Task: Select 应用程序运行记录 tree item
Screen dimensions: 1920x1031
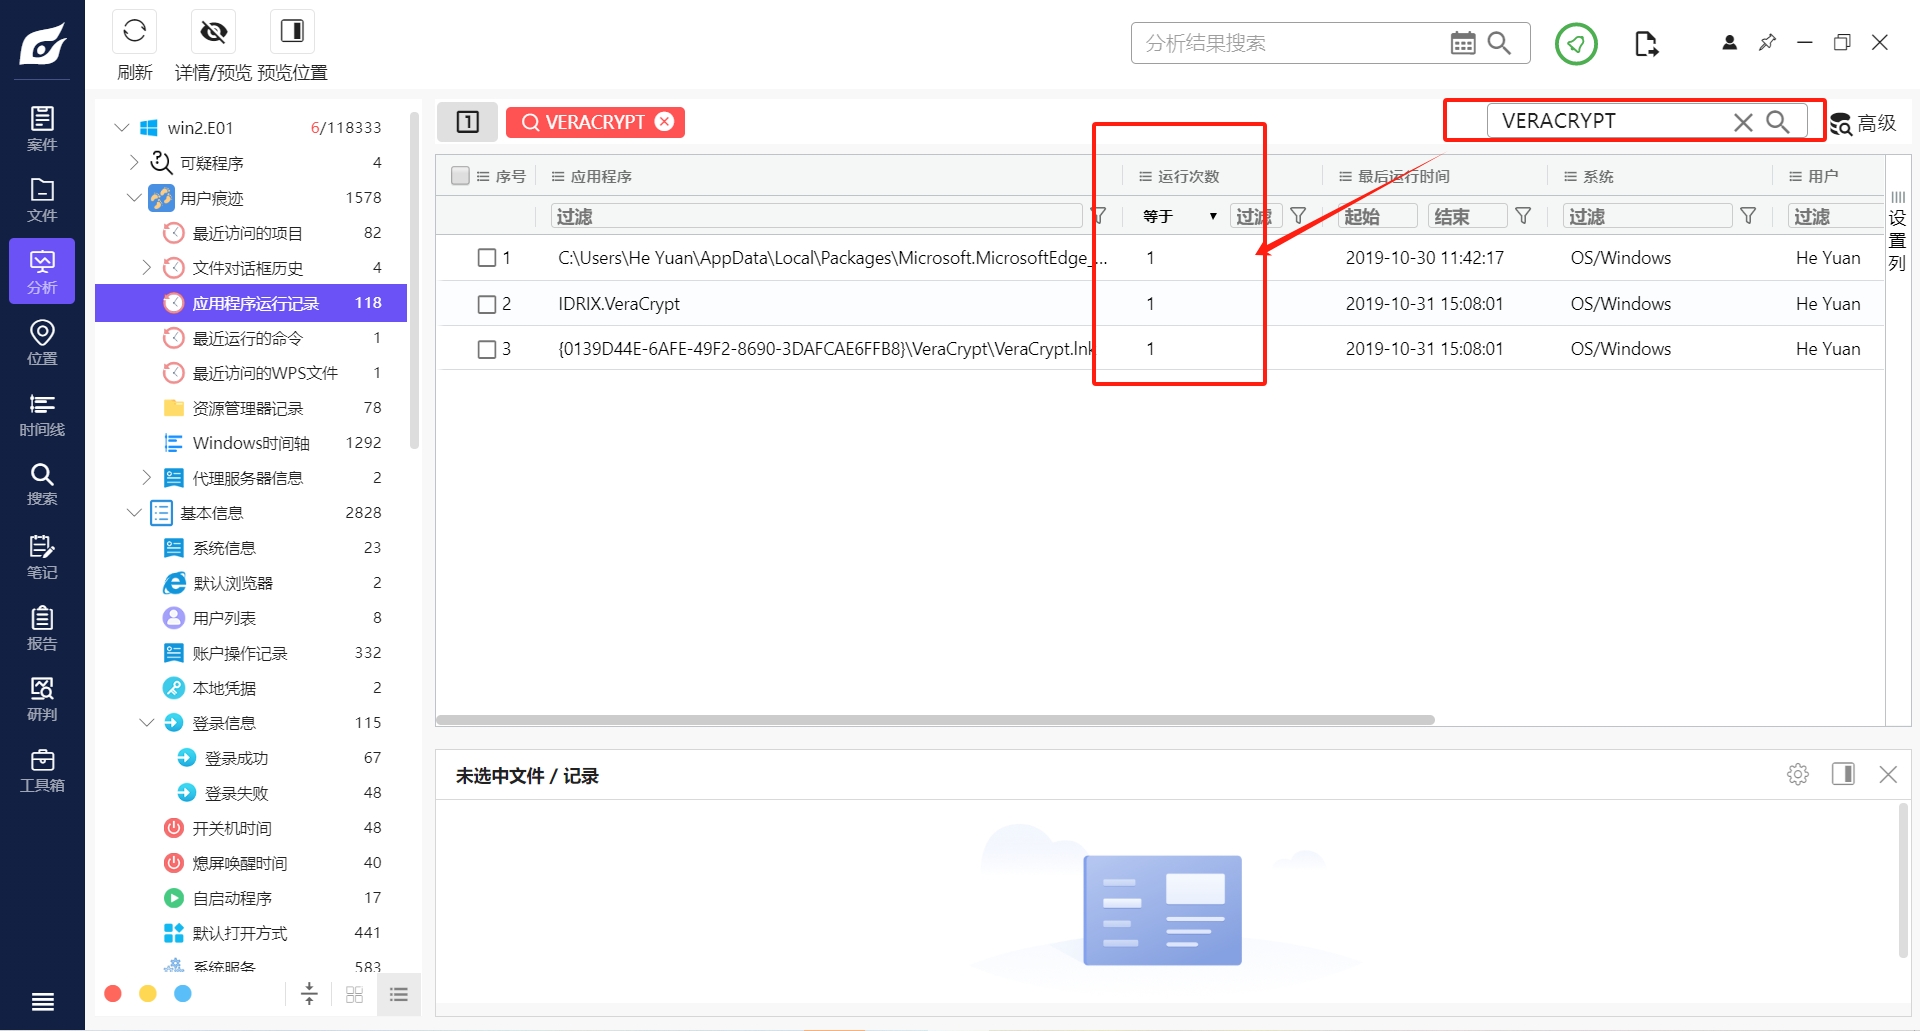Action: click(x=251, y=303)
